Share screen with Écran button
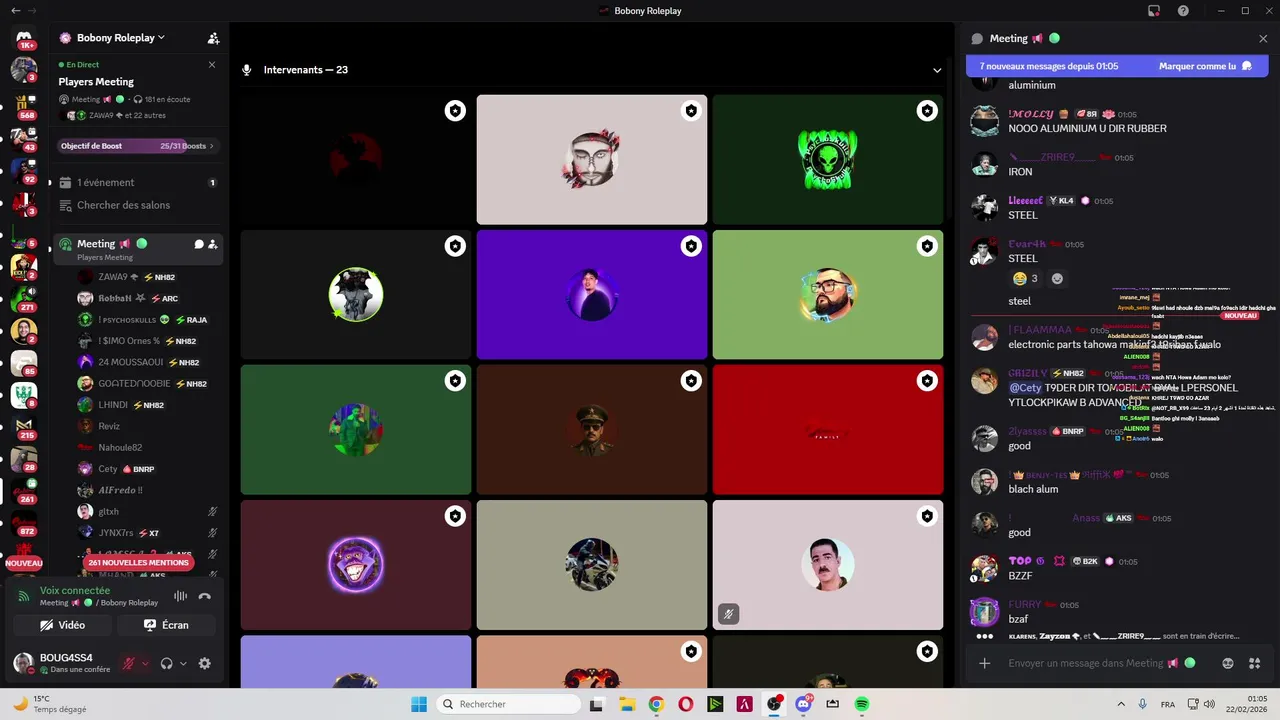 click(166, 625)
